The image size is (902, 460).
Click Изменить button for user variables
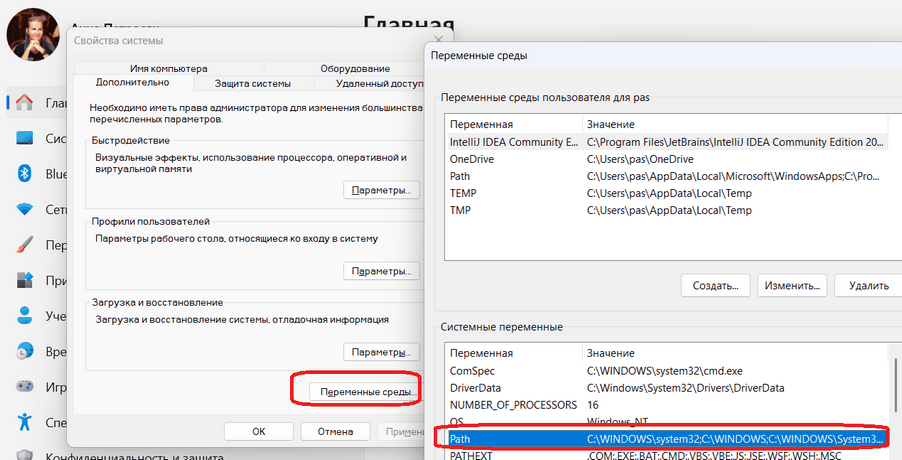[x=793, y=285]
